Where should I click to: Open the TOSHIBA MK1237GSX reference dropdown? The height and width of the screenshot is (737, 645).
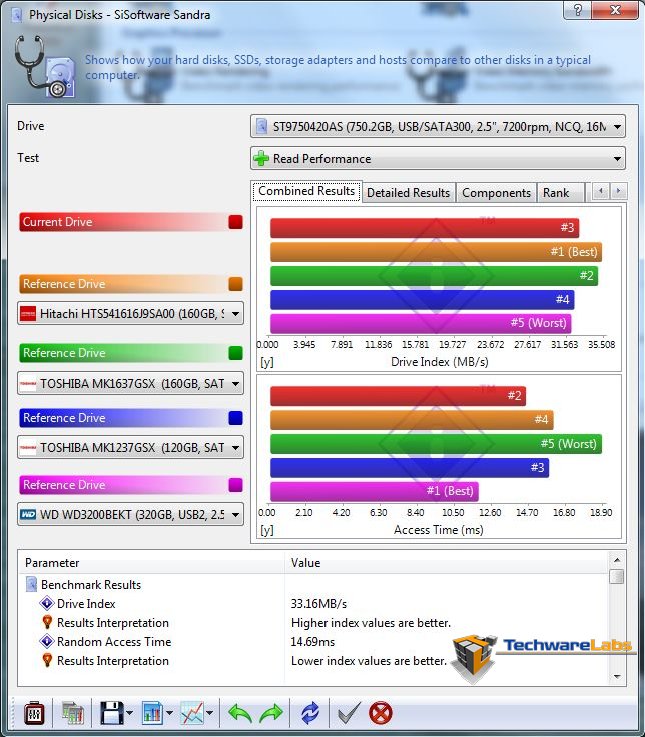pos(130,447)
